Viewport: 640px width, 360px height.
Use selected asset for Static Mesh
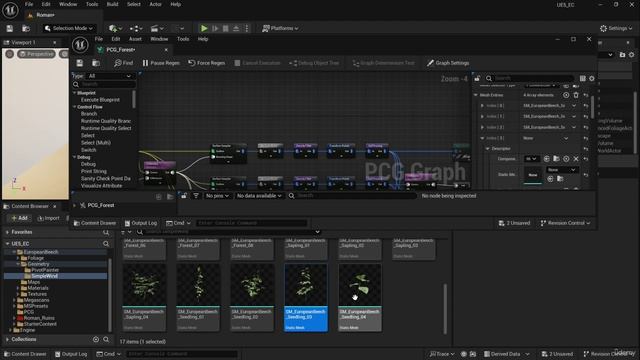tap(550, 179)
